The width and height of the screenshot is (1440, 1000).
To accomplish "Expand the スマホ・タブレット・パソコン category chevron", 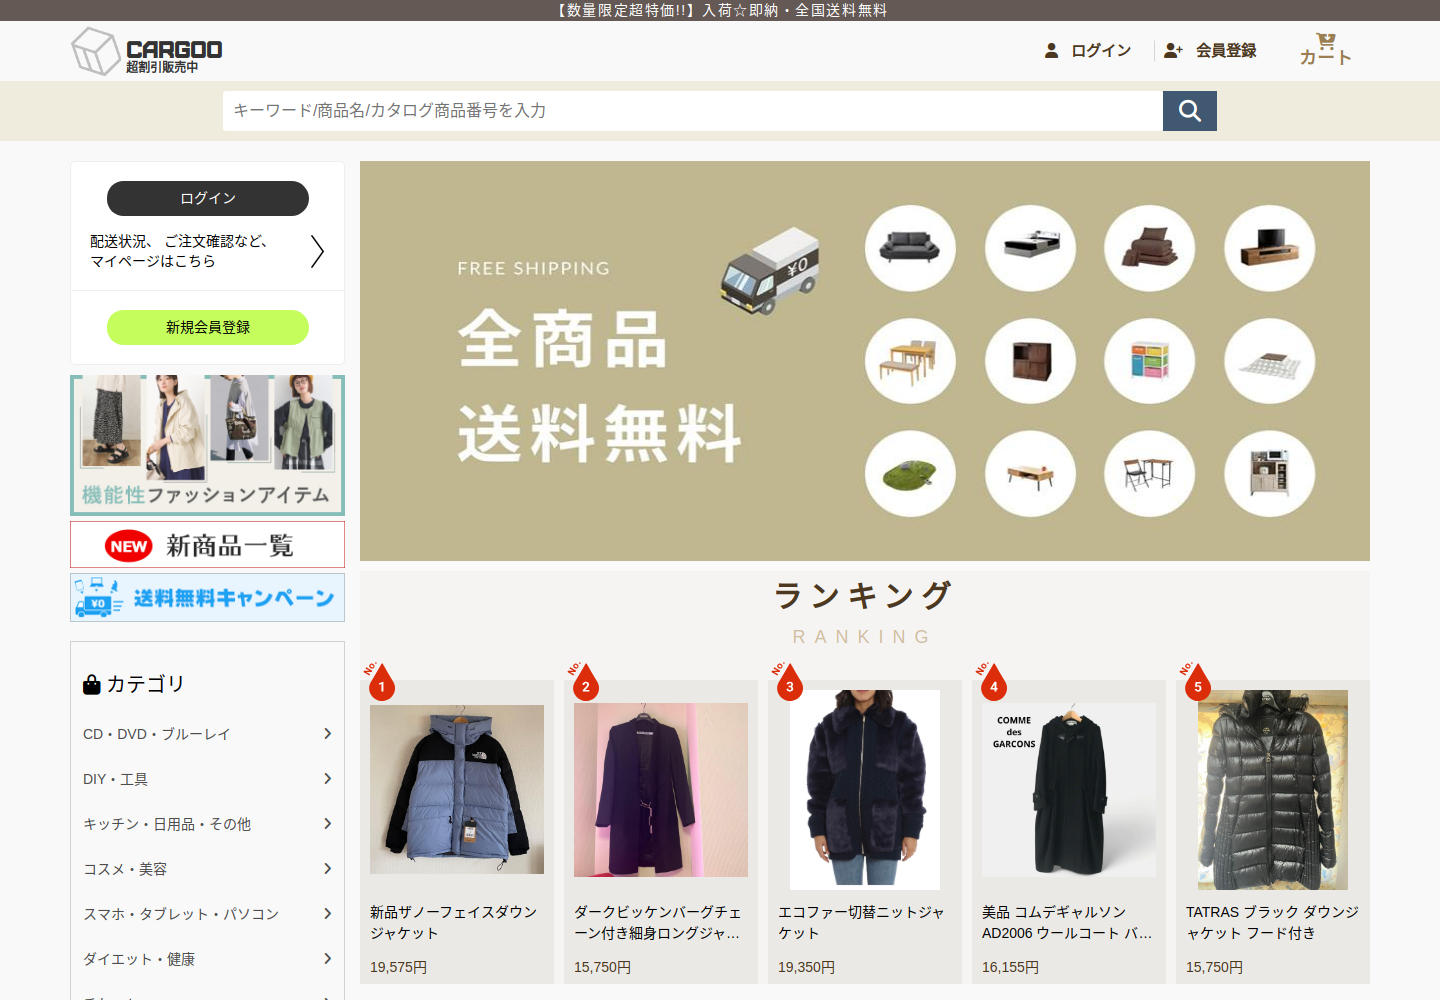I will (x=327, y=914).
